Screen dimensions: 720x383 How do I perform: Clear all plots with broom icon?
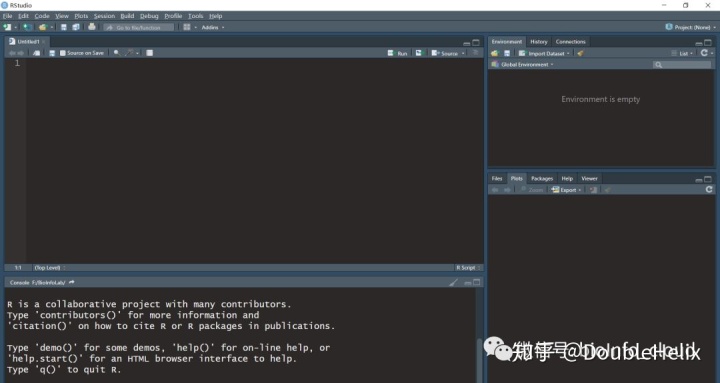click(x=607, y=190)
